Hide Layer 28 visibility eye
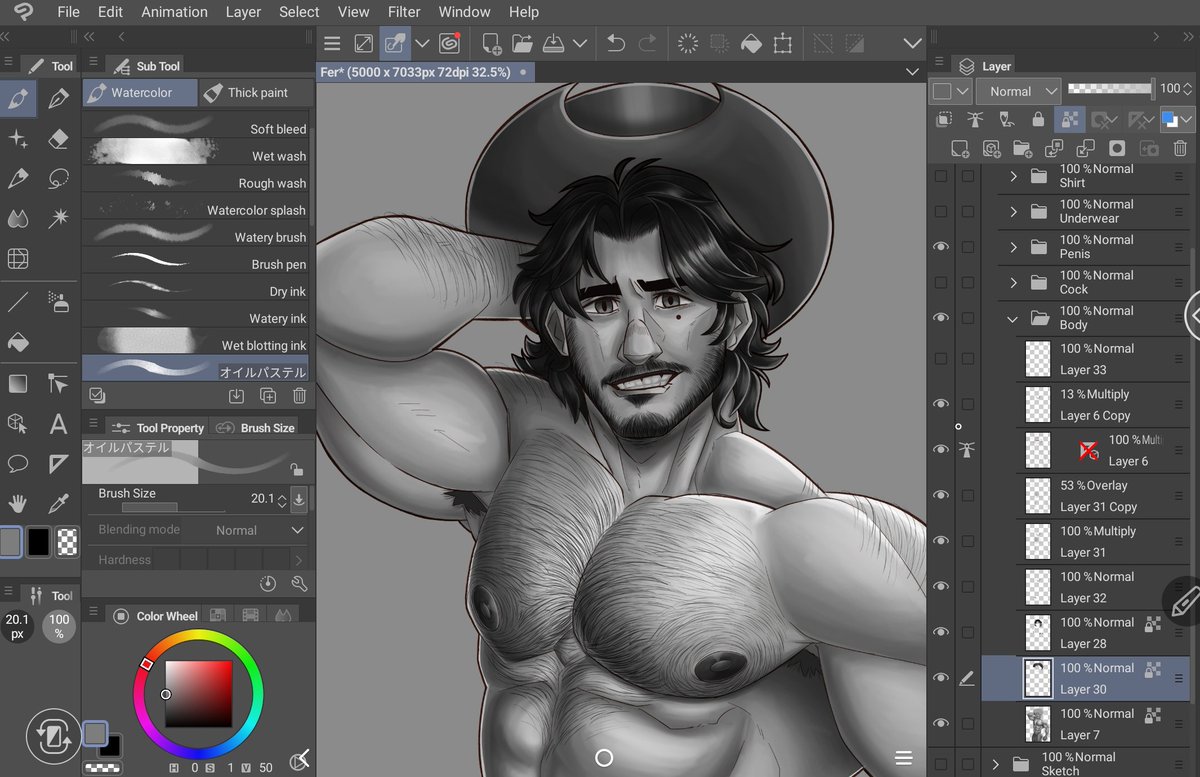The width and height of the screenshot is (1200, 777). pos(940,632)
